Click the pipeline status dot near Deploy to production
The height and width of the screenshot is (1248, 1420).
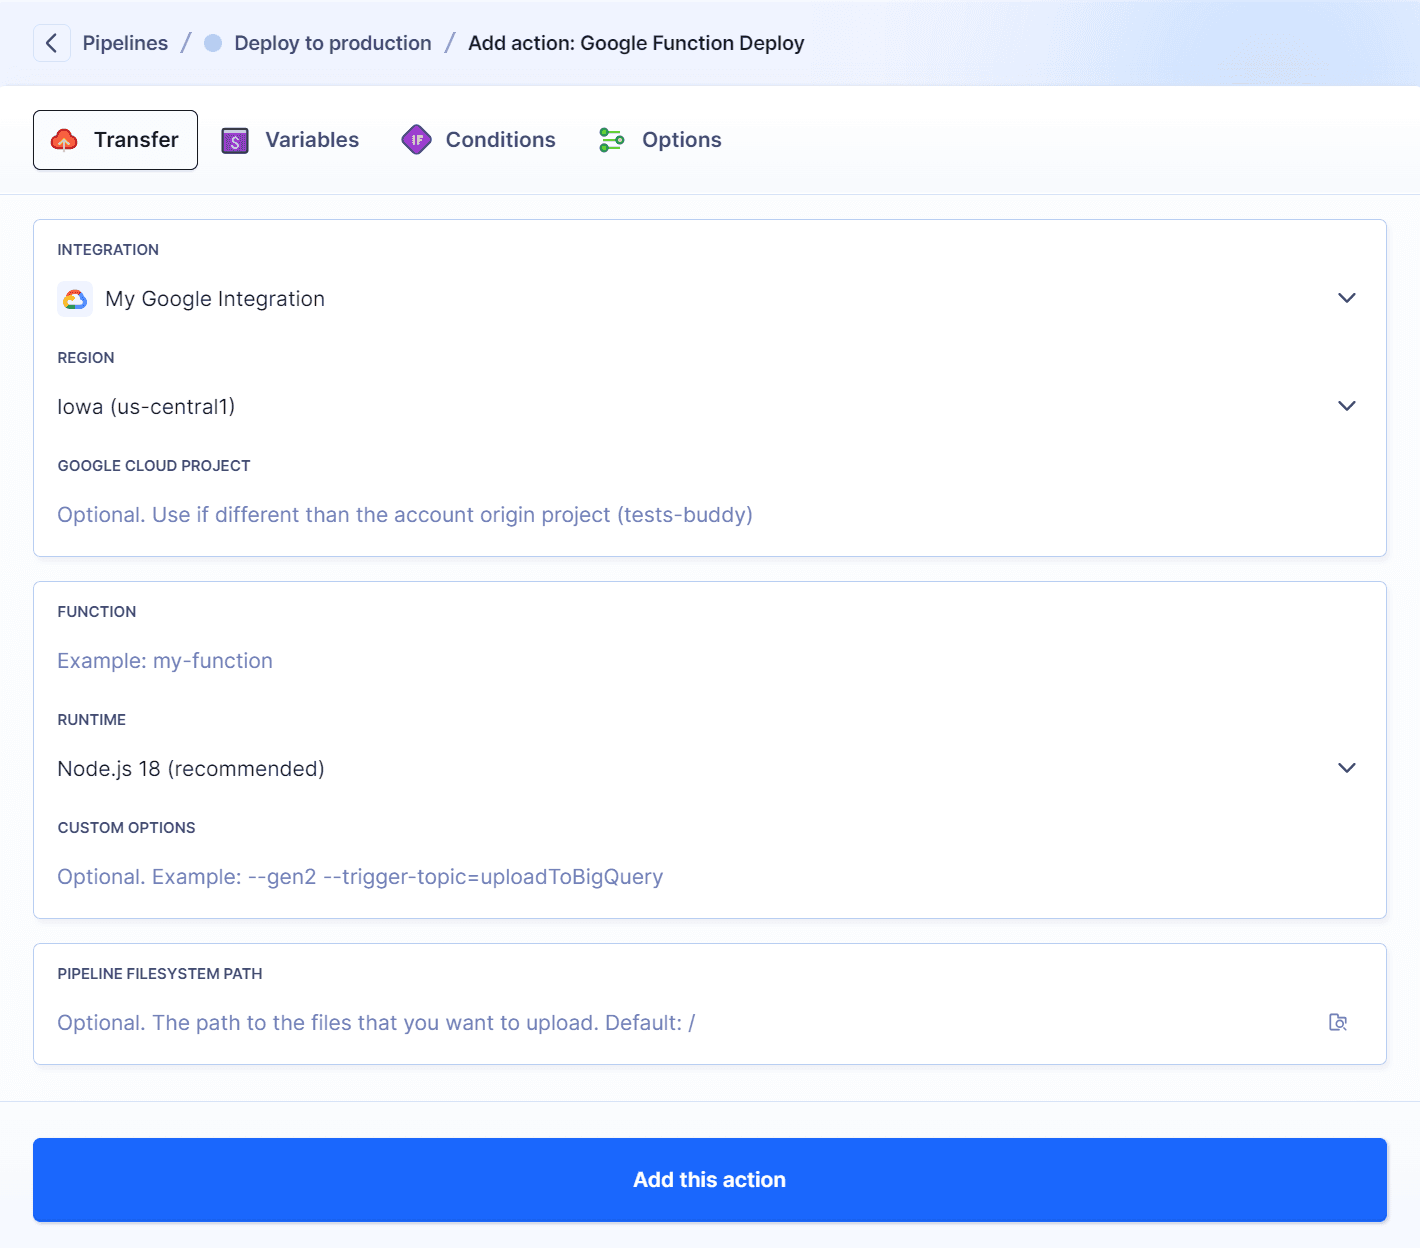(211, 42)
